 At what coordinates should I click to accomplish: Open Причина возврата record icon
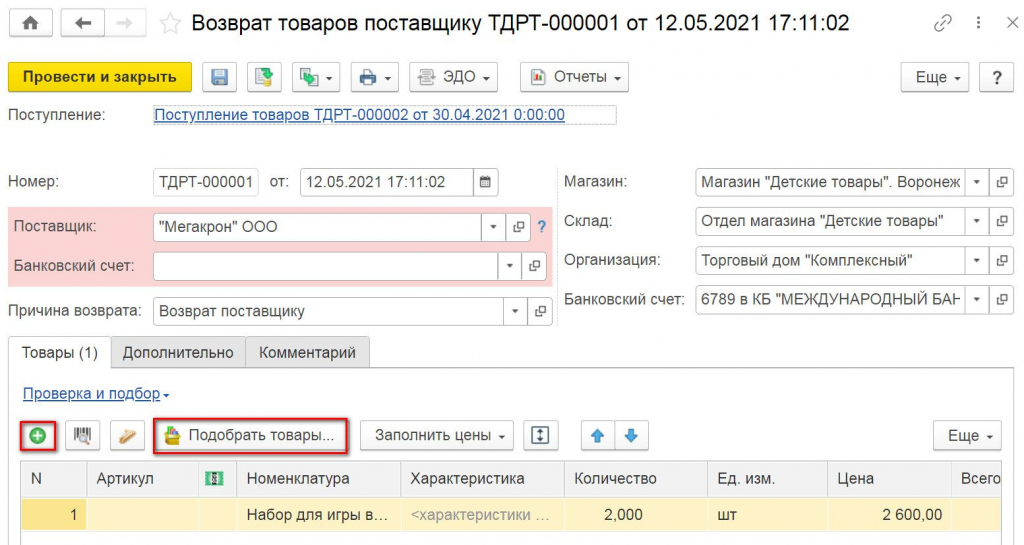click(540, 311)
